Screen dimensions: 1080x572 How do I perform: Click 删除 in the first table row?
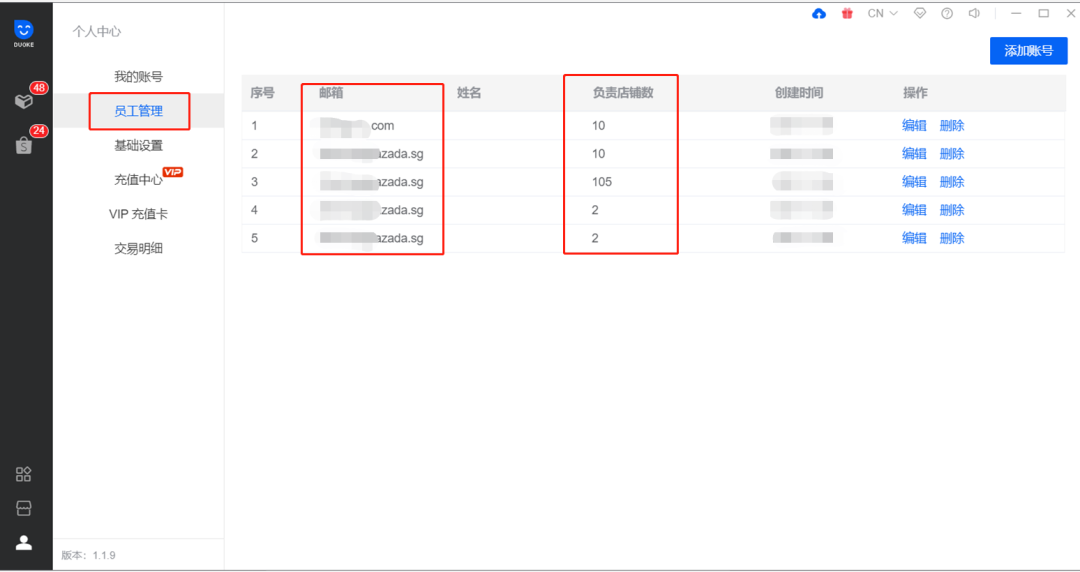(952, 126)
